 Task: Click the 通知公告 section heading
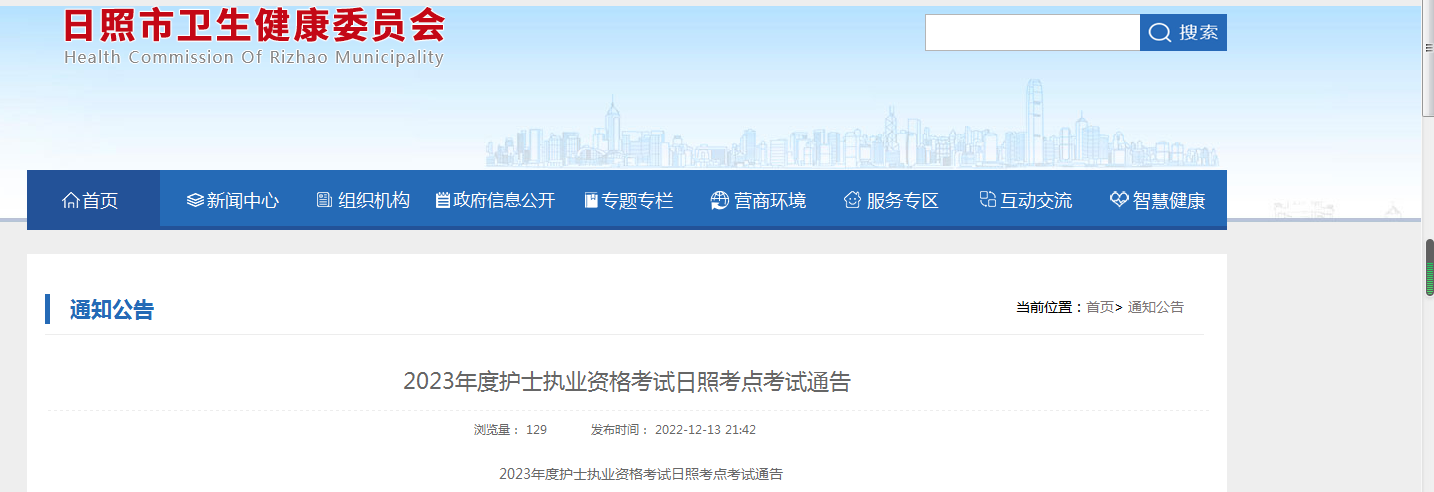(112, 310)
